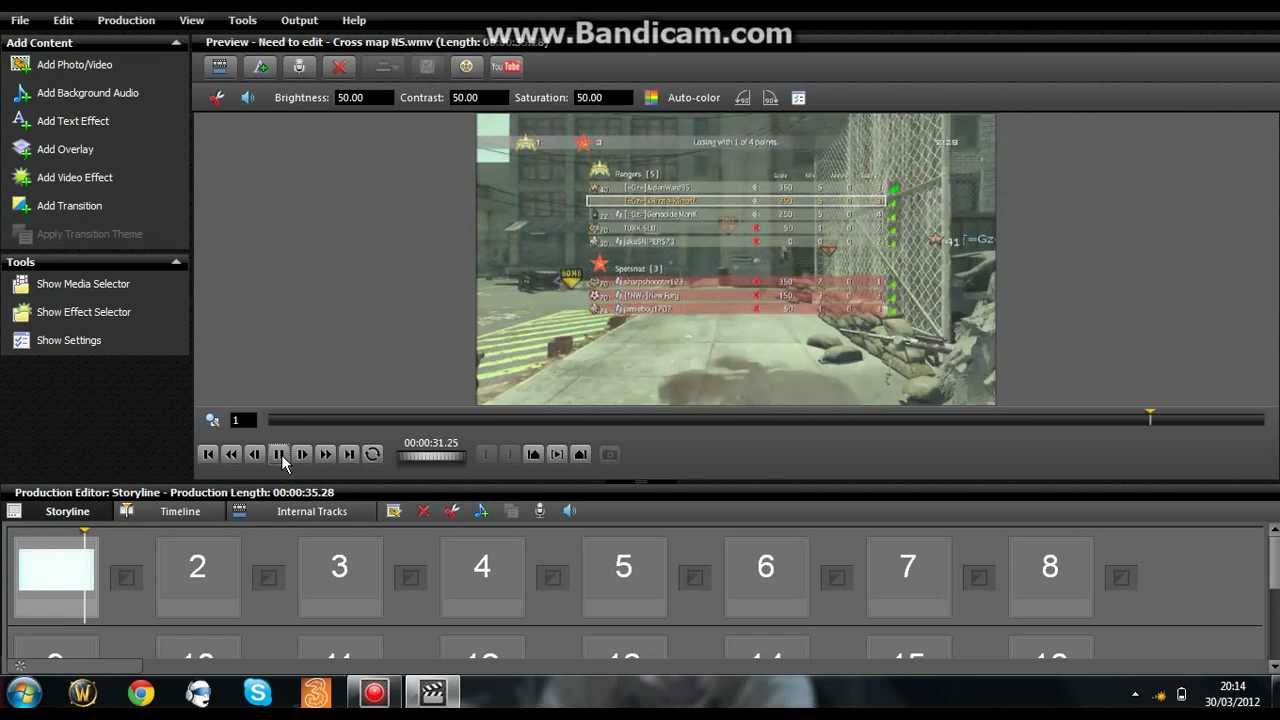Click the Brightness value field
The height and width of the screenshot is (720, 1280).
(x=364, y=98)
